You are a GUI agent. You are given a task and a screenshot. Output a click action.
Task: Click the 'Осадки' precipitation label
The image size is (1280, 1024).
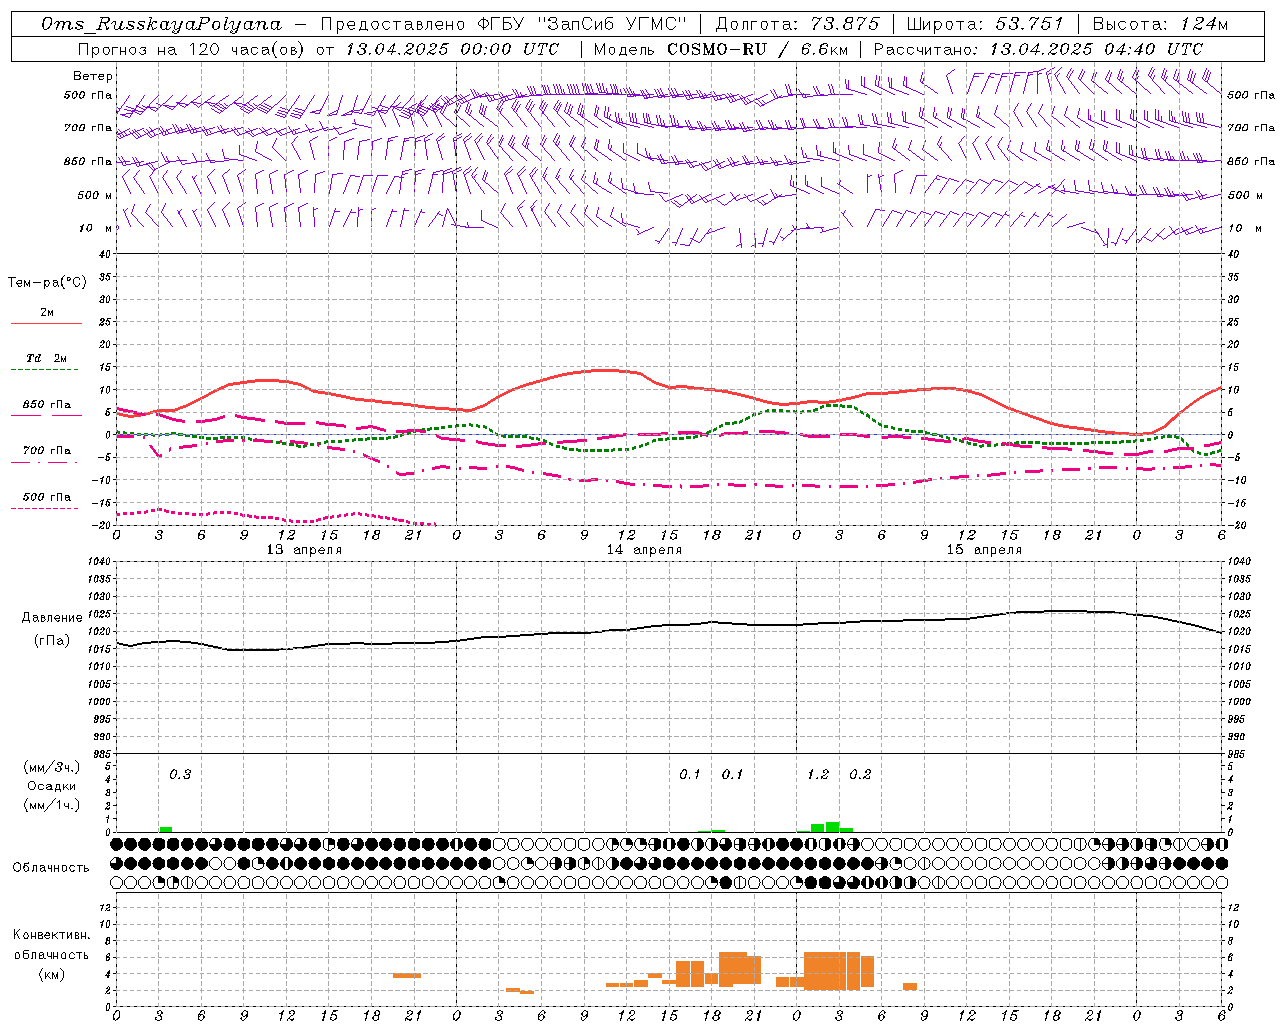[52, 786]
